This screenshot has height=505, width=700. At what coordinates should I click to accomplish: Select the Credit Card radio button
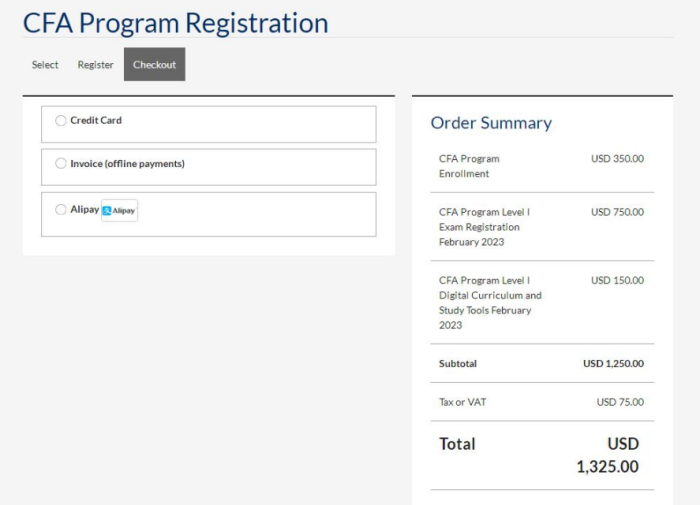point(61,121)
